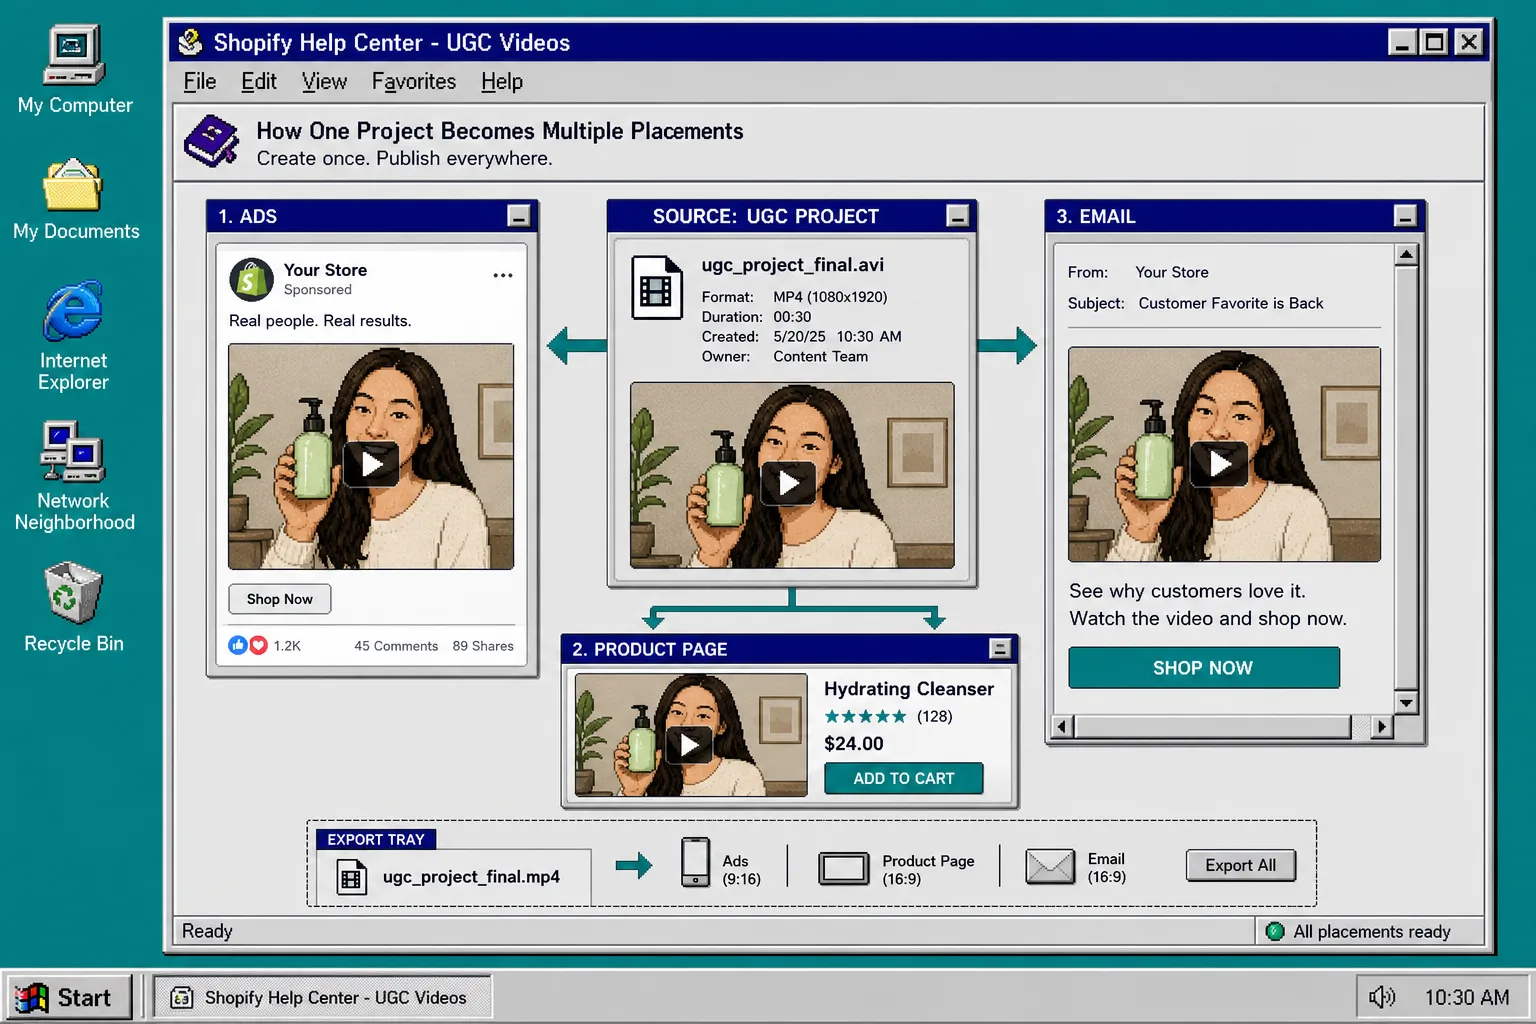
Task: Click the export tray mp4 file icon
Action: point(351,878)
